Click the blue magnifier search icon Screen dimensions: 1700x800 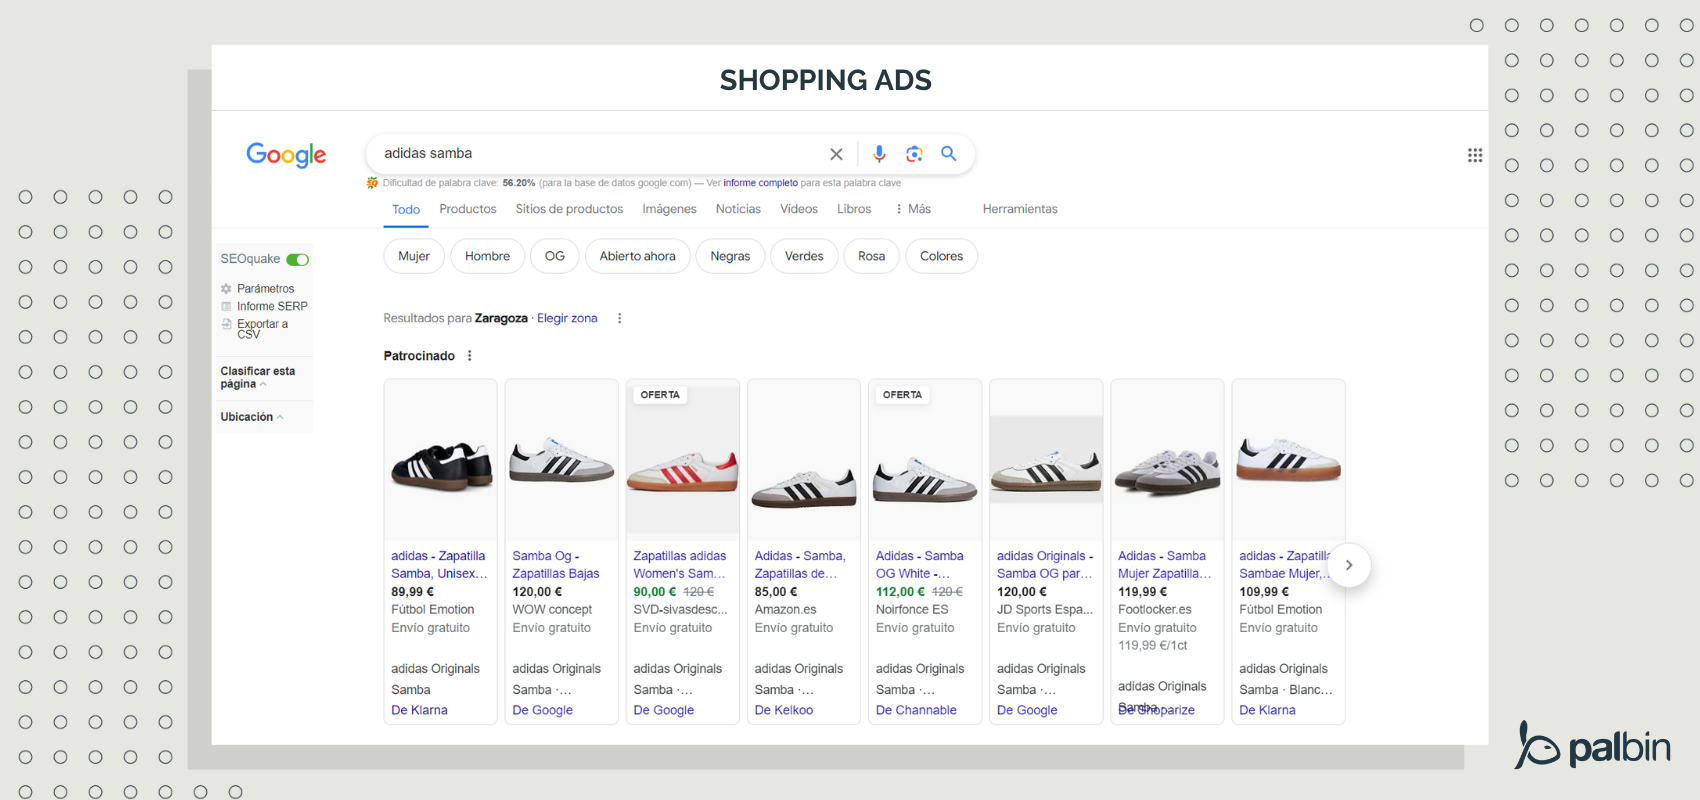pos(949,153)
